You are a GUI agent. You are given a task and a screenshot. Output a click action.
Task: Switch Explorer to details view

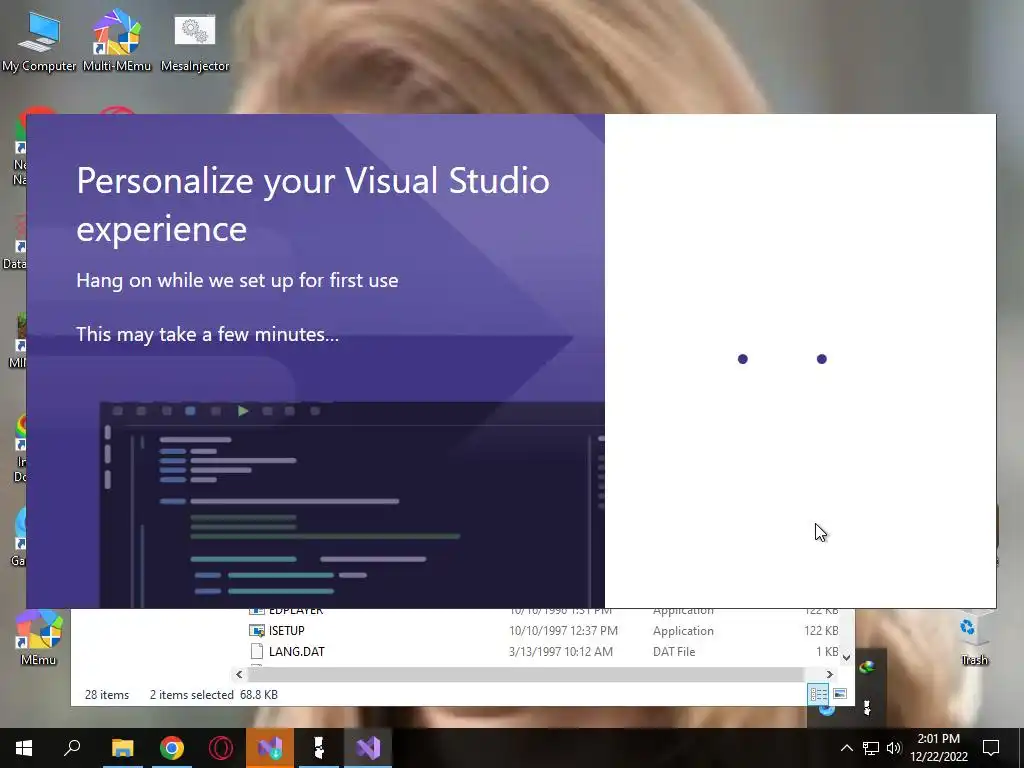[x=818, y=694]
